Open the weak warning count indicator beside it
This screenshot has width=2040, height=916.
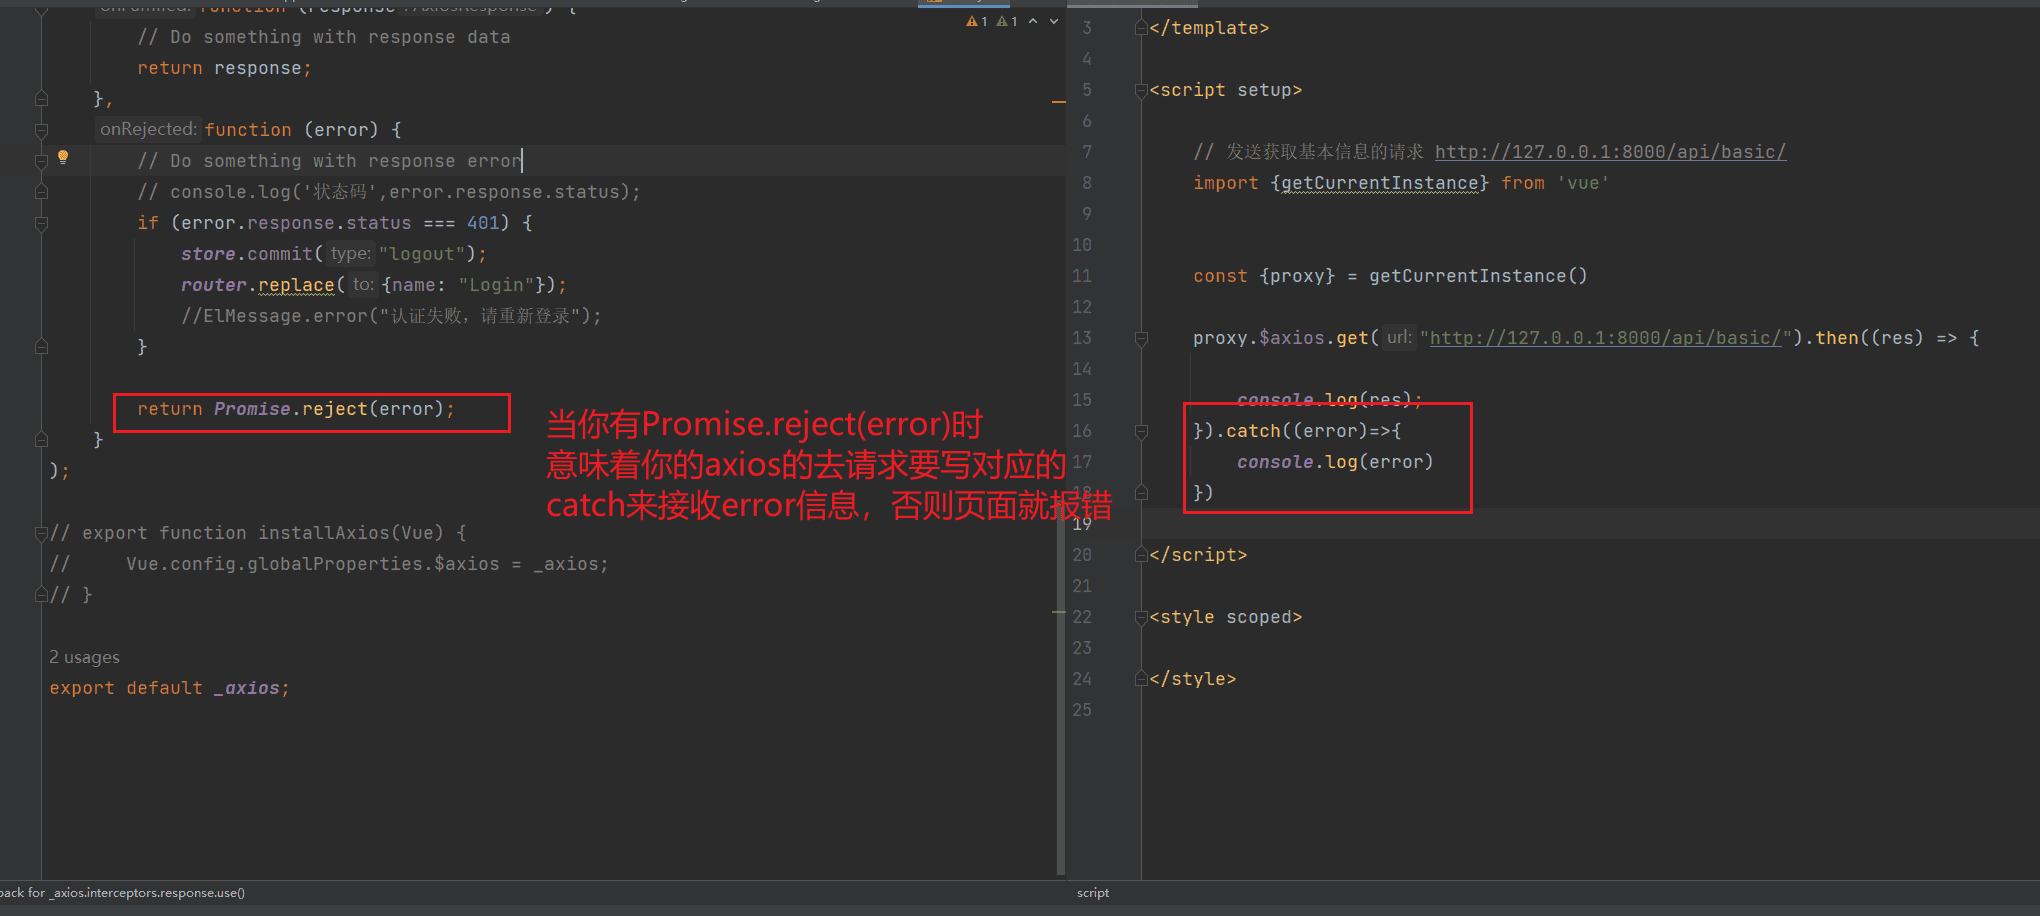click(x=1007, y=21)
